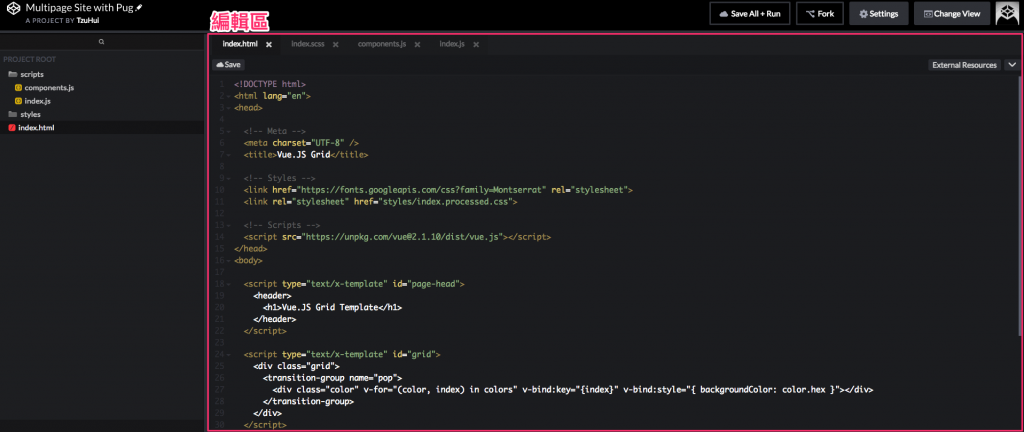The width and height of the screenshot is (1024, 432).
Task: Open project Settings
Action: click(878, 13)
